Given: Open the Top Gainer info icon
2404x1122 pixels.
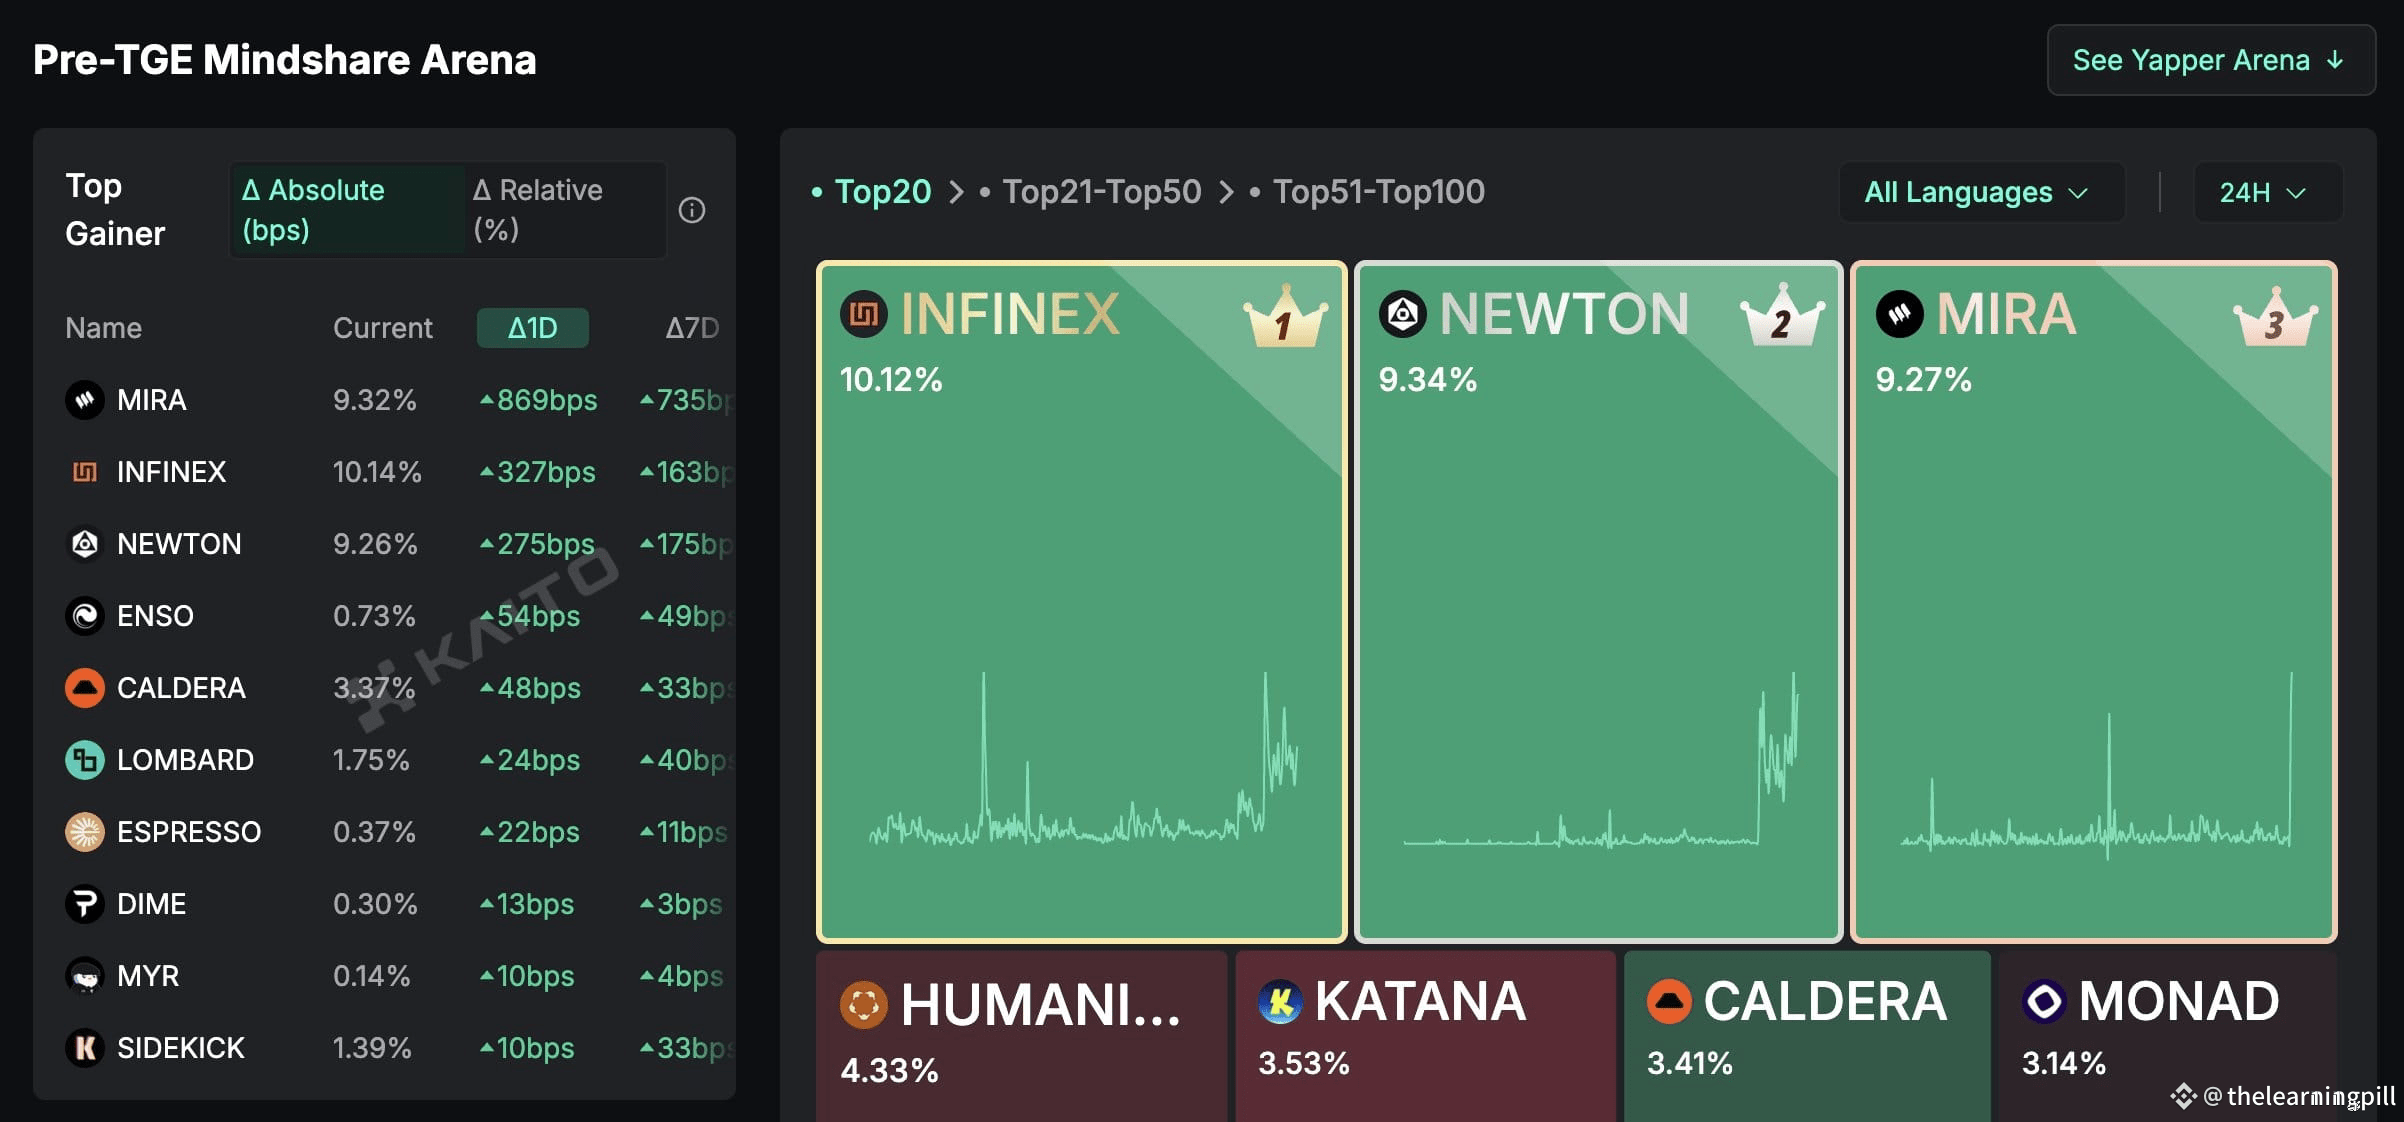Looking at the screenshot, I should [692, 210].
